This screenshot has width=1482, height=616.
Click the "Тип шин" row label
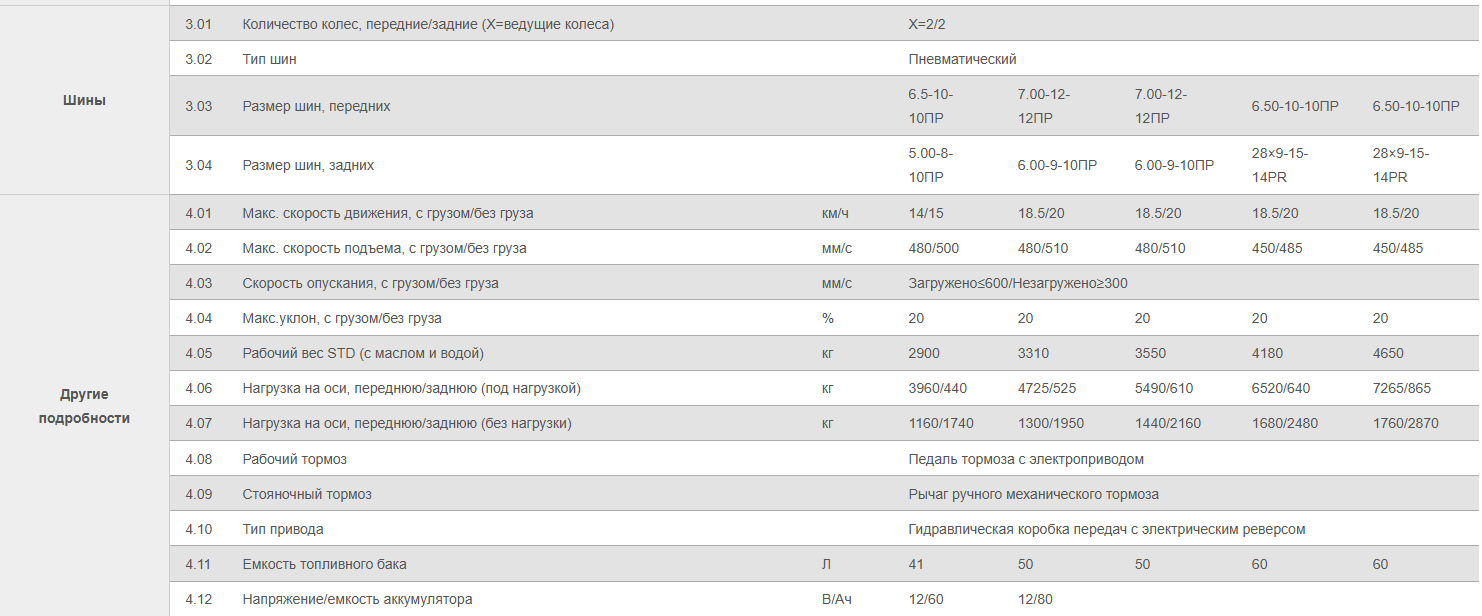(269, 59)
